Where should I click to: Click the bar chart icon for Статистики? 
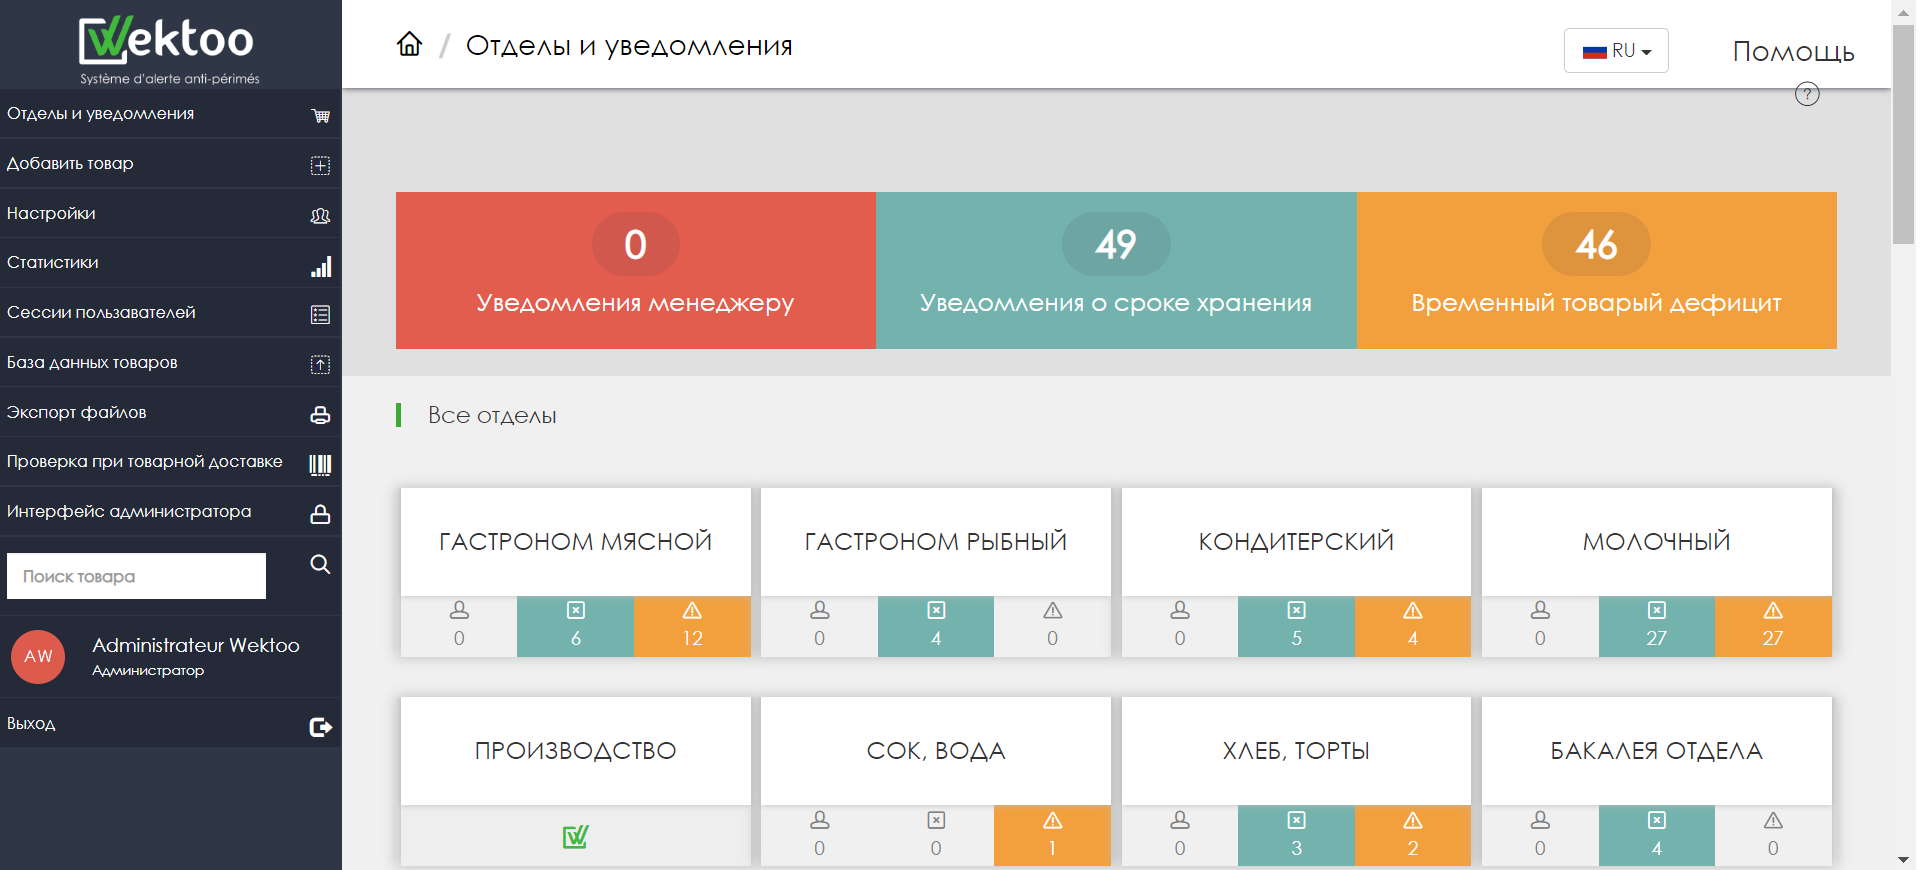[x=320, y=267]
